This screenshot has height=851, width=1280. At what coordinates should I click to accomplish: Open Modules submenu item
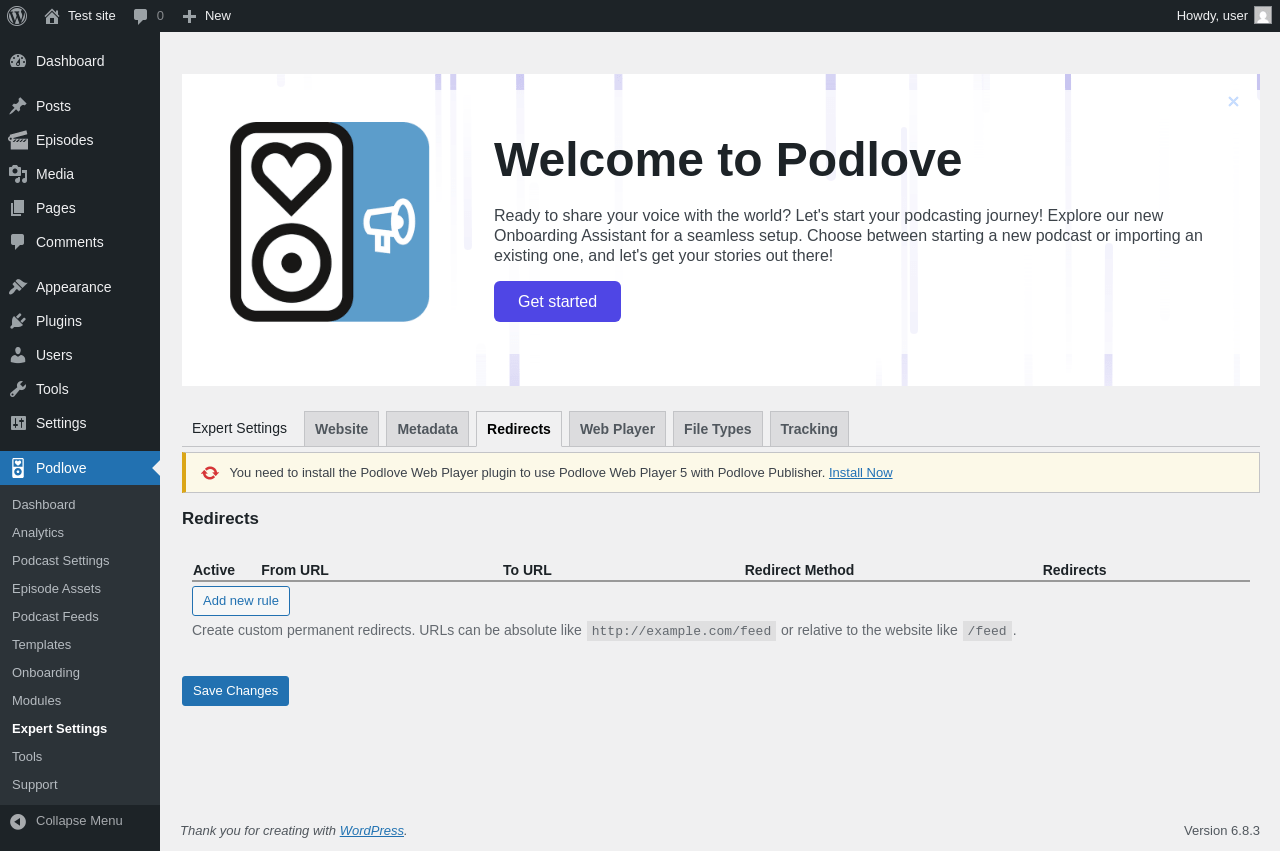(x=80, y=700)
